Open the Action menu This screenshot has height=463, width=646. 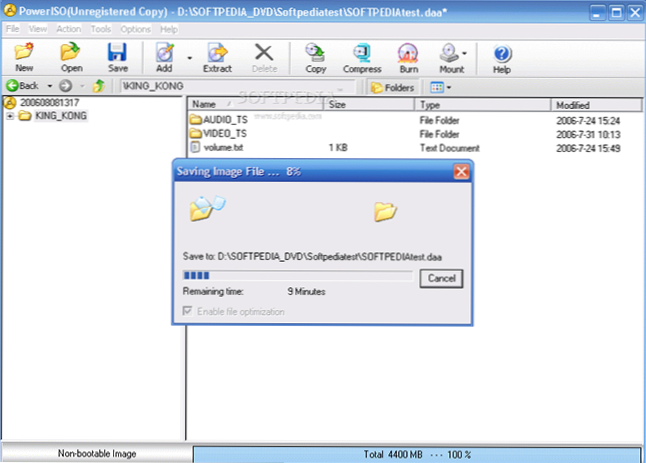[68, 29]
